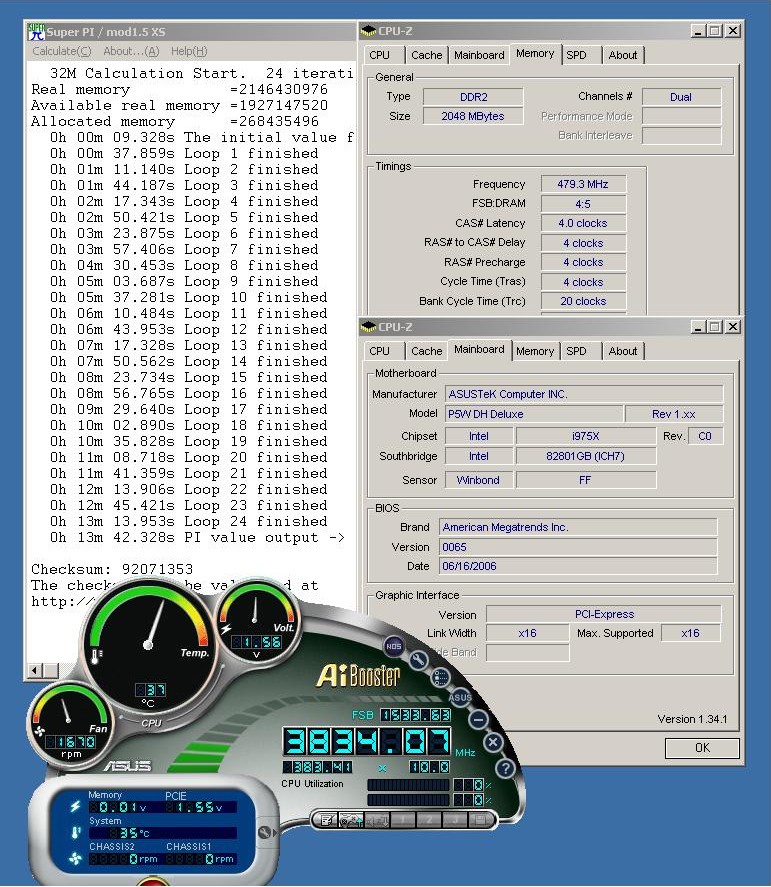
Task: Open AI Booster wrench settings icon
Action: [418, 660]
